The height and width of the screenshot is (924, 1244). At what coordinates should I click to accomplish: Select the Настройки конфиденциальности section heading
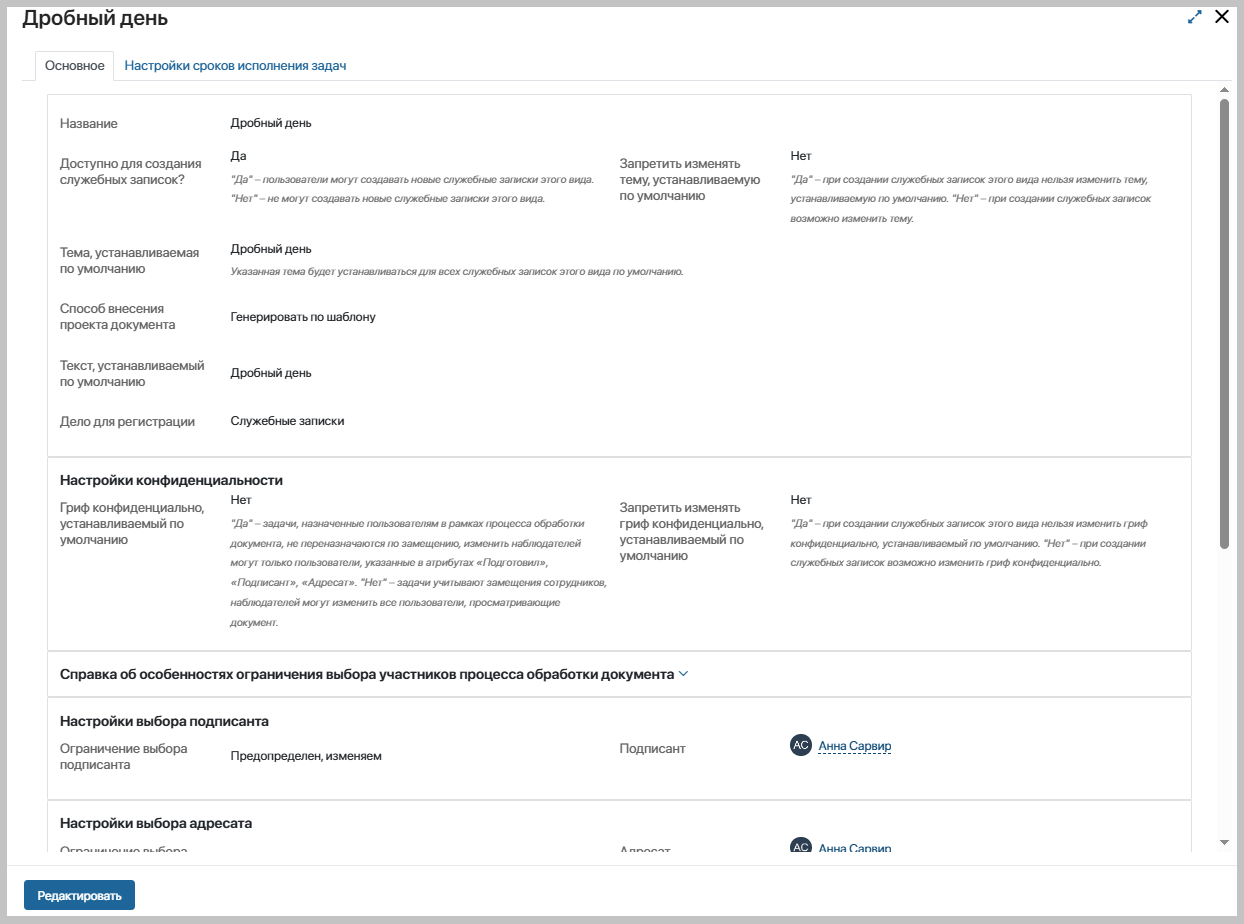point(171,480)
